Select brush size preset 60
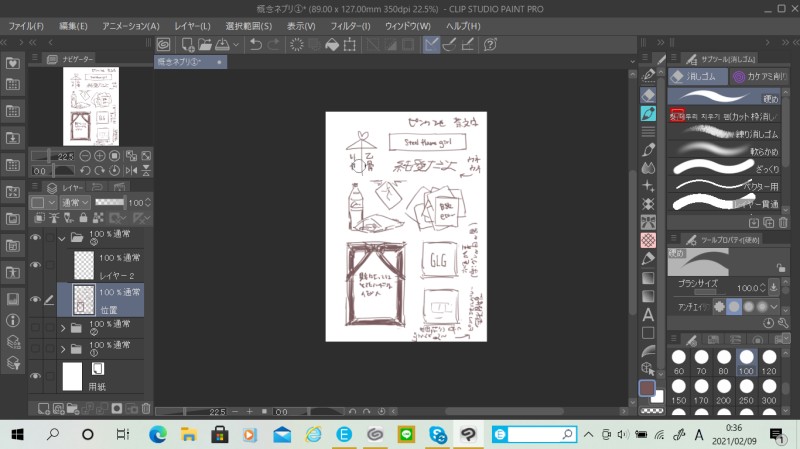800x449 pixels. click(x=679, y=363)
